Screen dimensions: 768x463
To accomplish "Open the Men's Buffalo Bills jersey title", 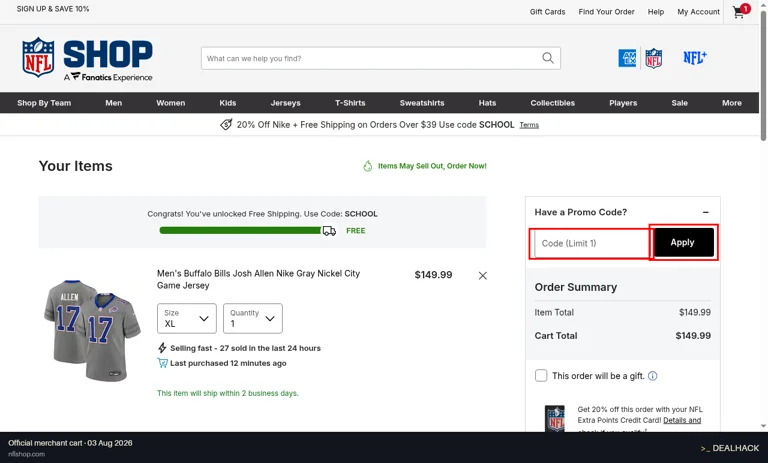I will (x=258, y=279).
